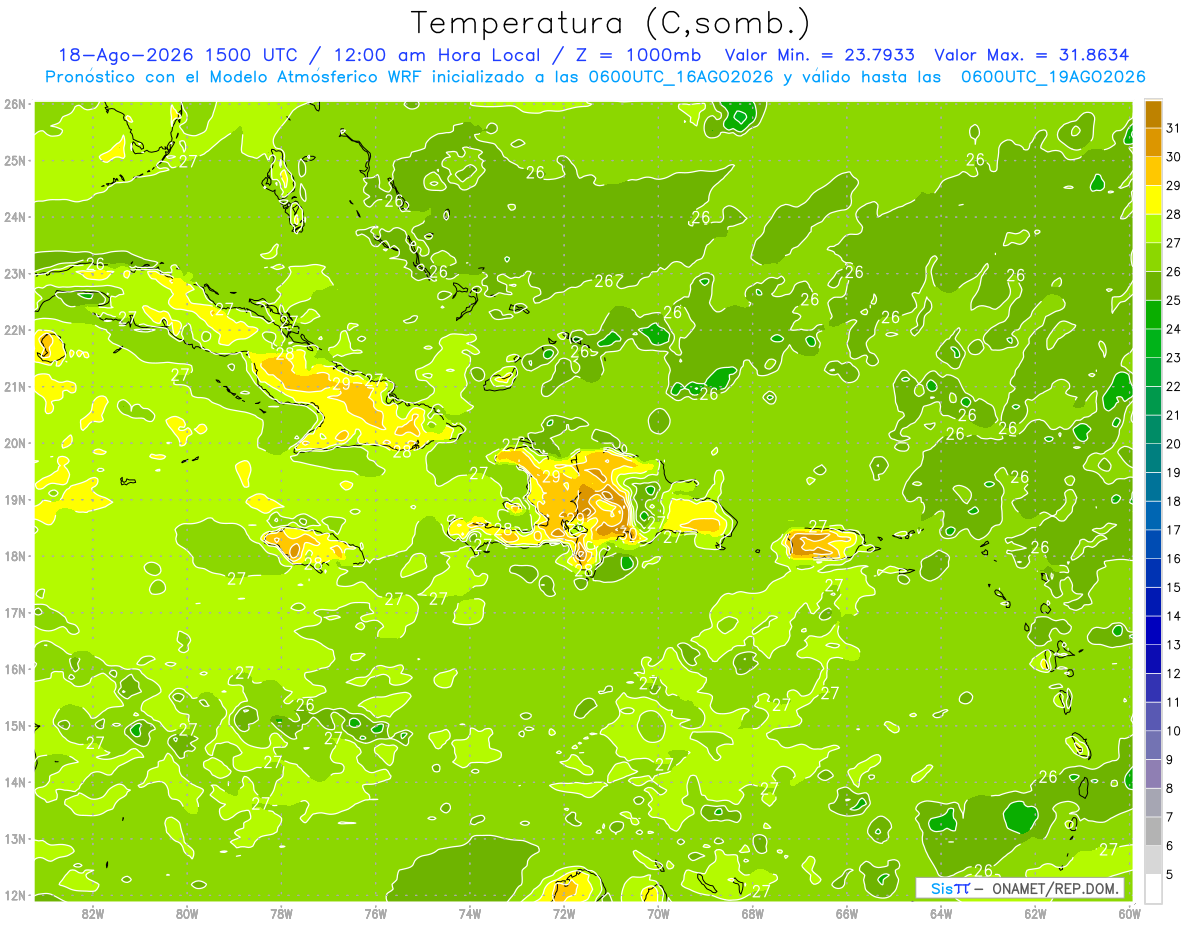Click the 15N latitude axis label
1200x927 pixels.
(x=15, y=725)
